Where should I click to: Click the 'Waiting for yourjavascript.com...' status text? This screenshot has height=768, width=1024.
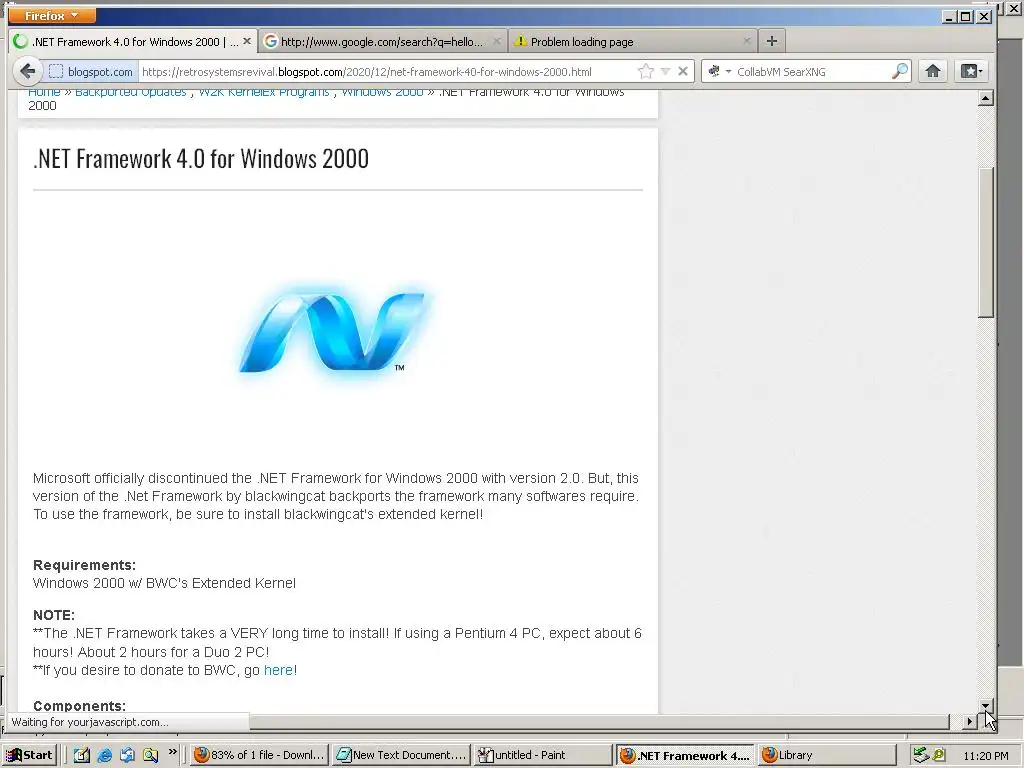(90, 722)
